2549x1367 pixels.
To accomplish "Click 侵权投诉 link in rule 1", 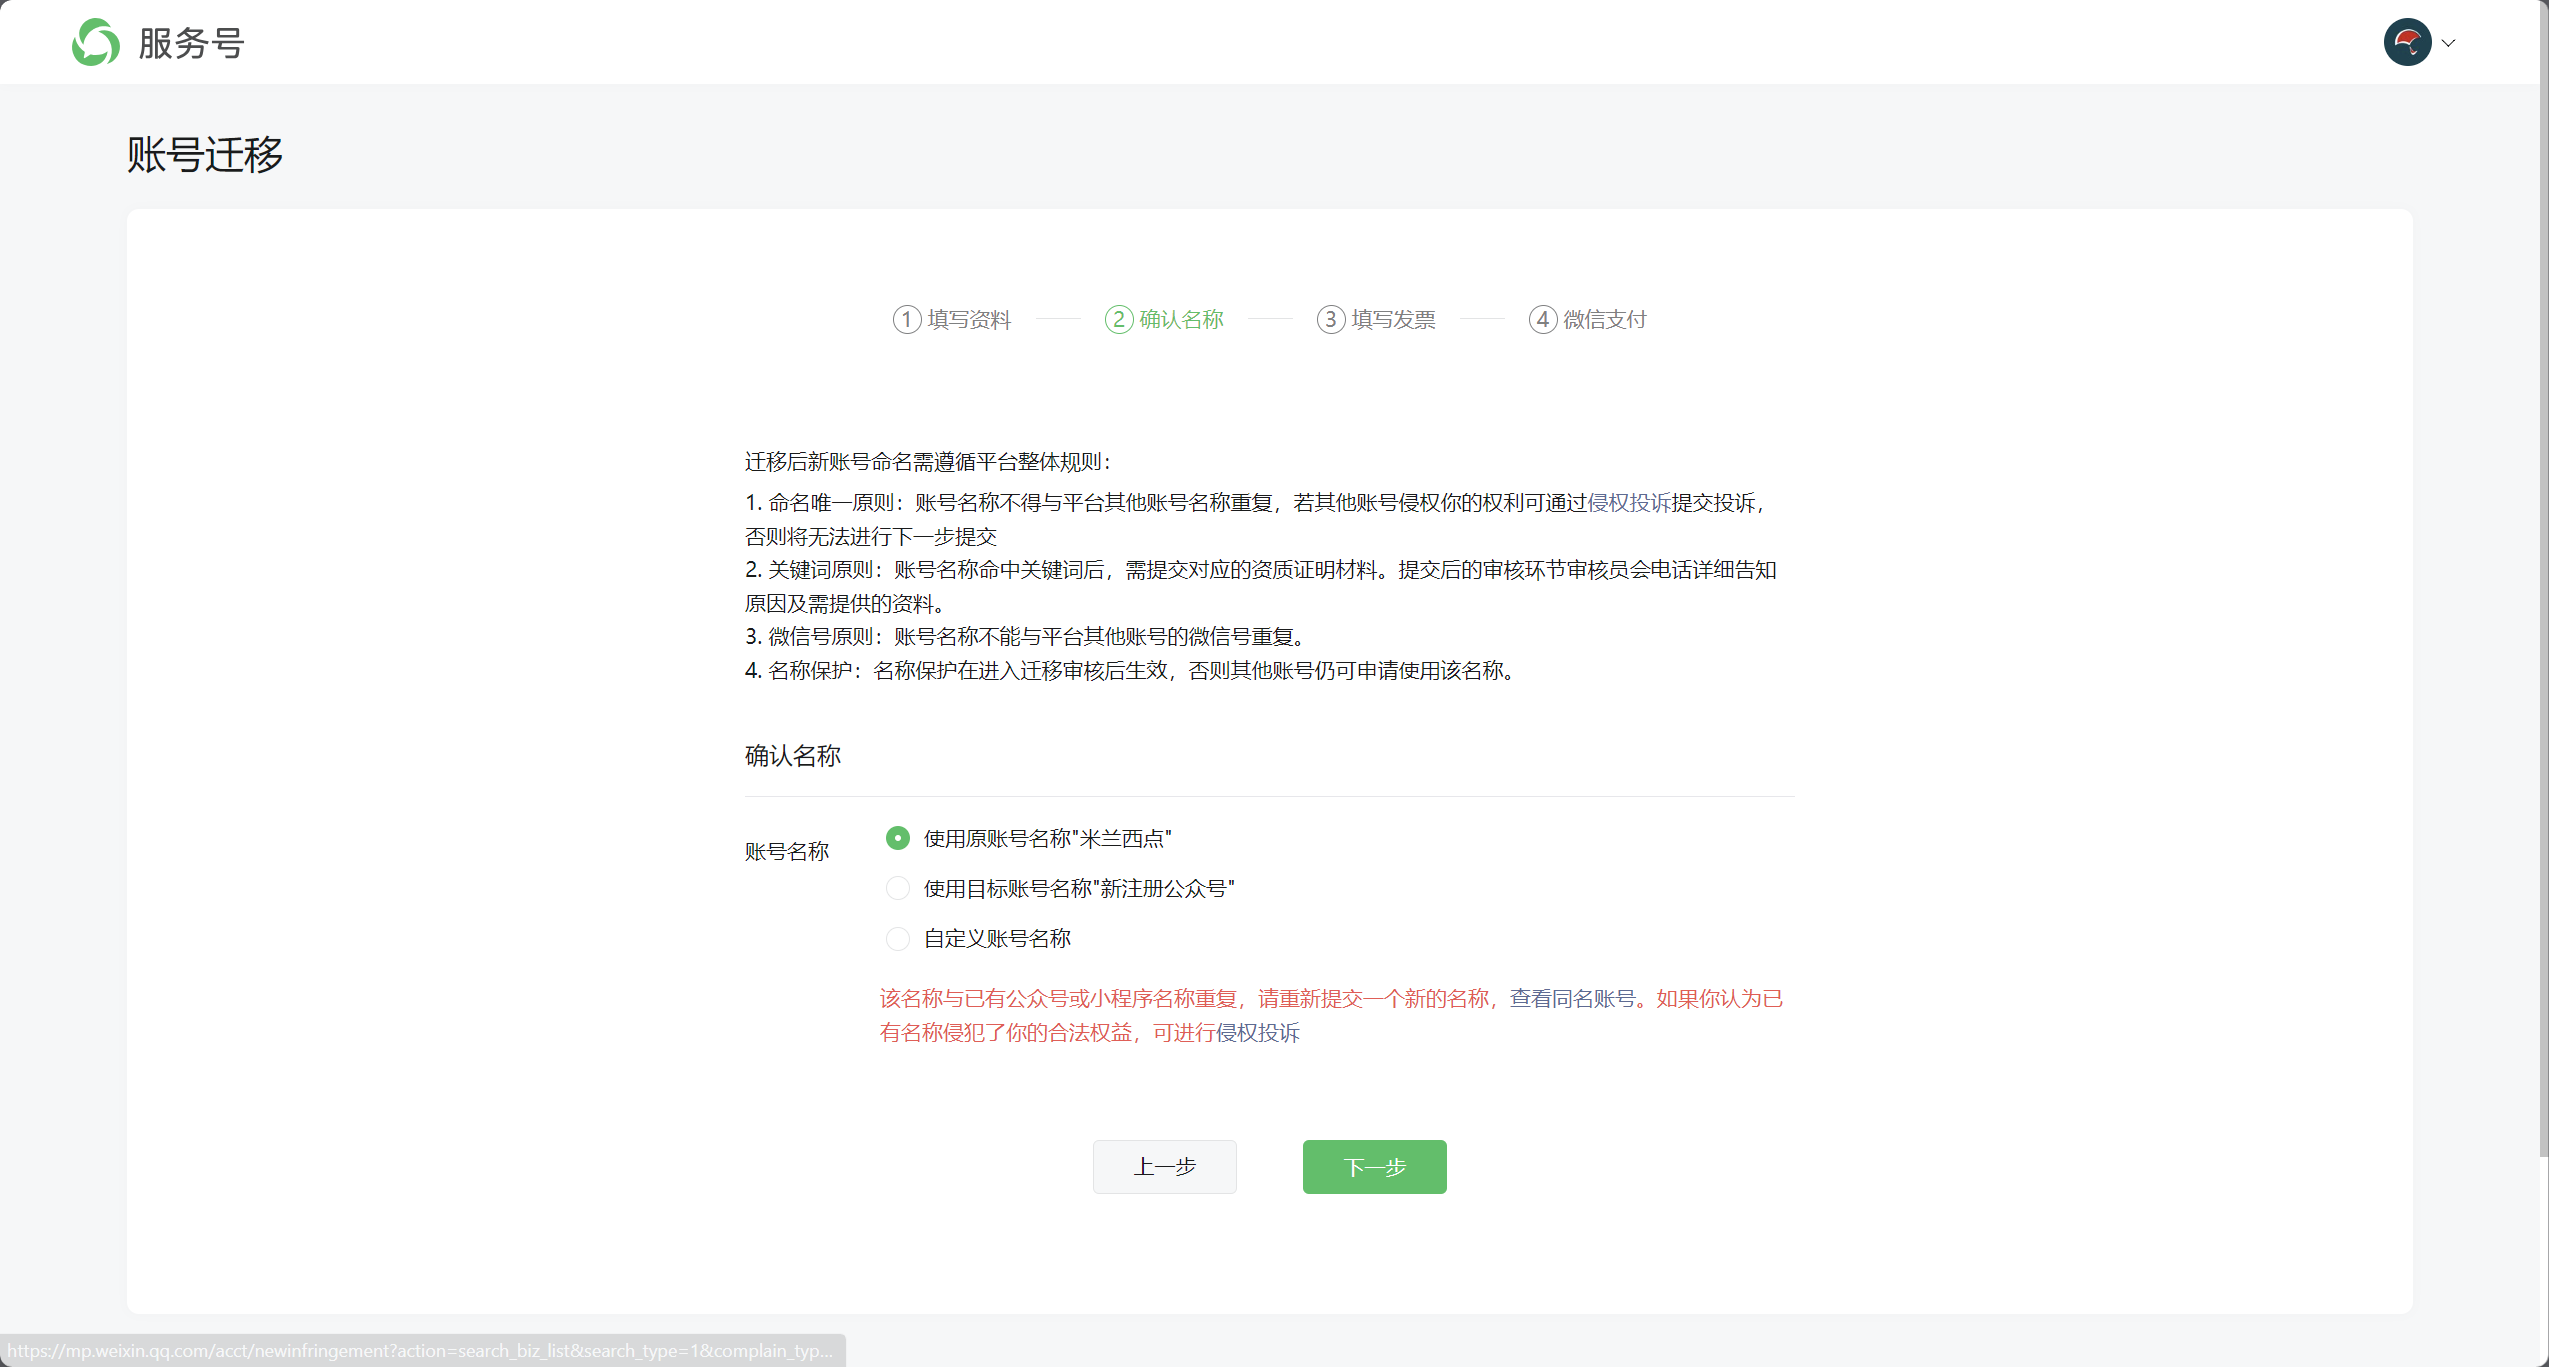I will 1629,502.
